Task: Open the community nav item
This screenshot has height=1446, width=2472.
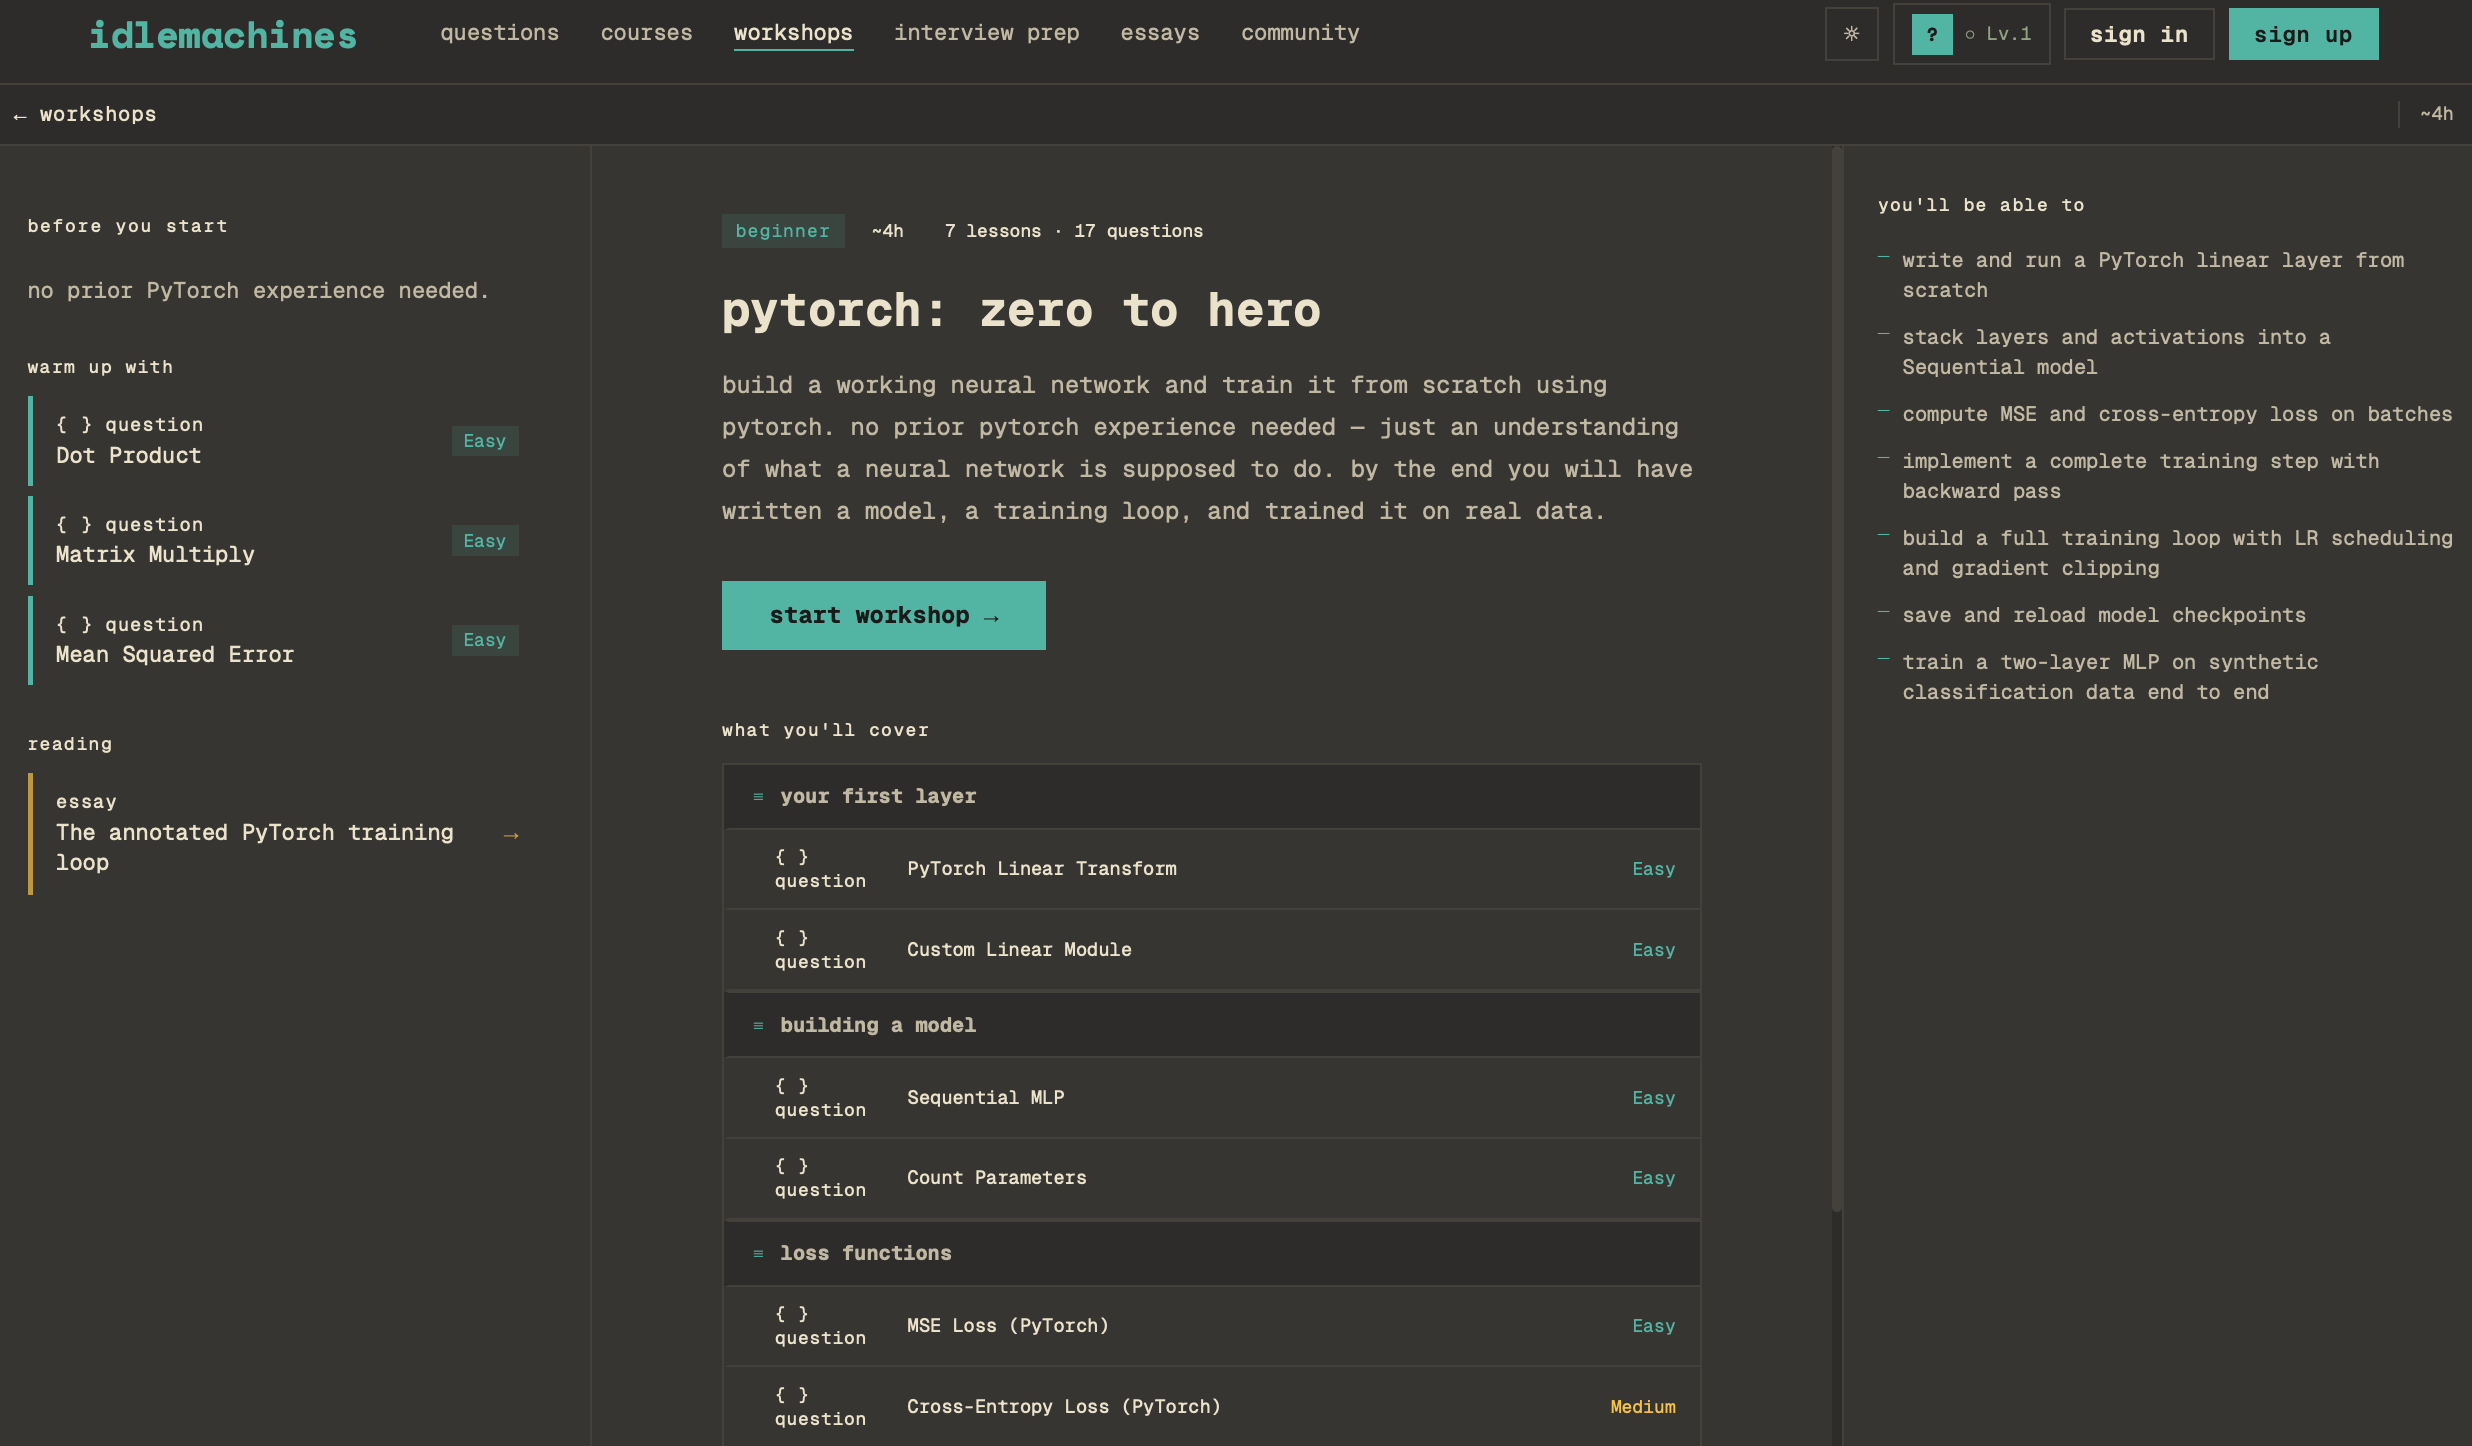Action: point(1300,33)
